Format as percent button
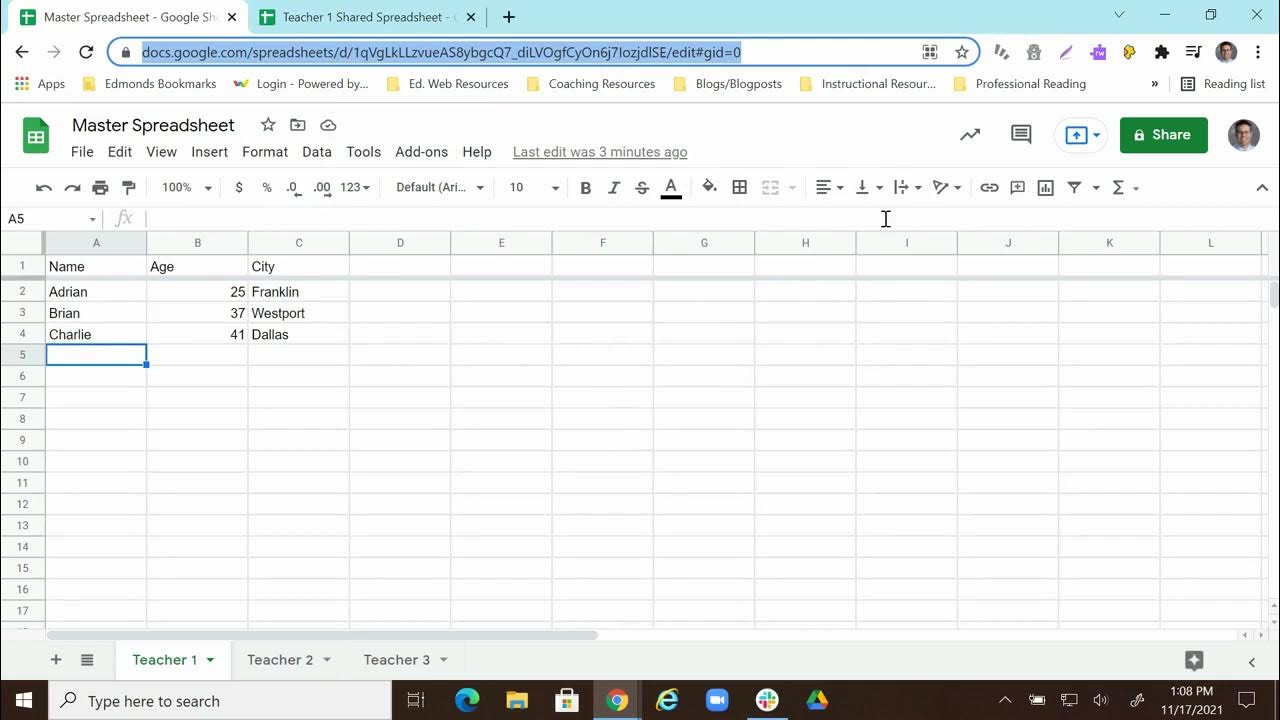The image size is (1280, 720). (267, 187)
